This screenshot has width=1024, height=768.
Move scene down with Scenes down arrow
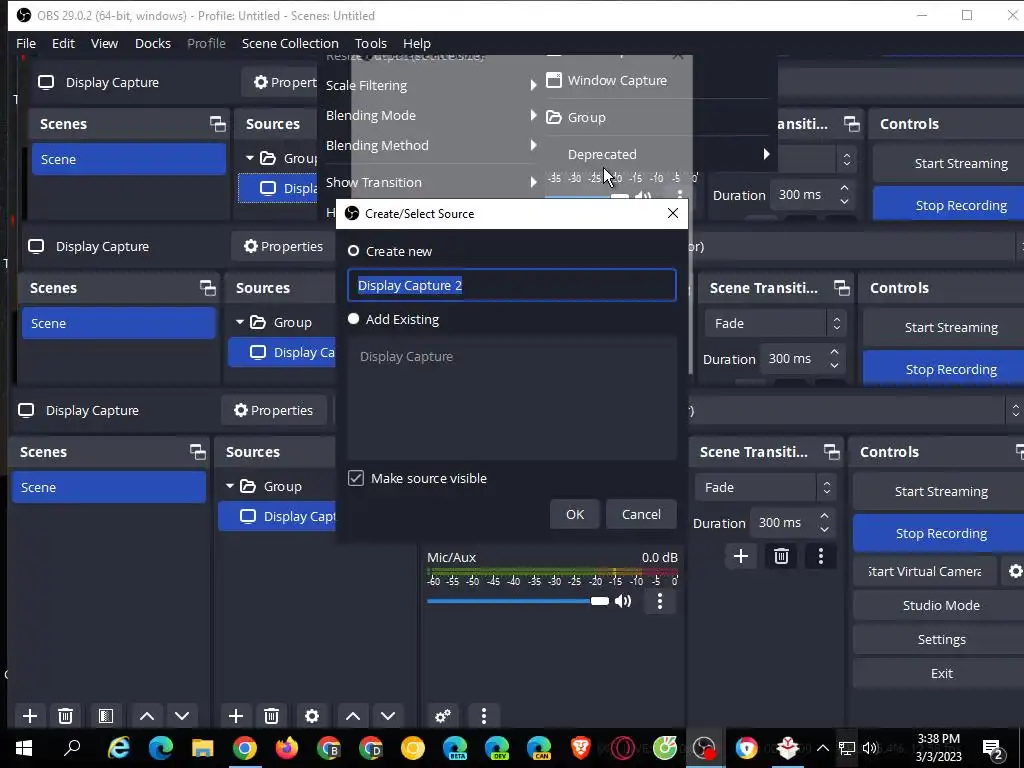pyautogui.click(x=182, y=716)
